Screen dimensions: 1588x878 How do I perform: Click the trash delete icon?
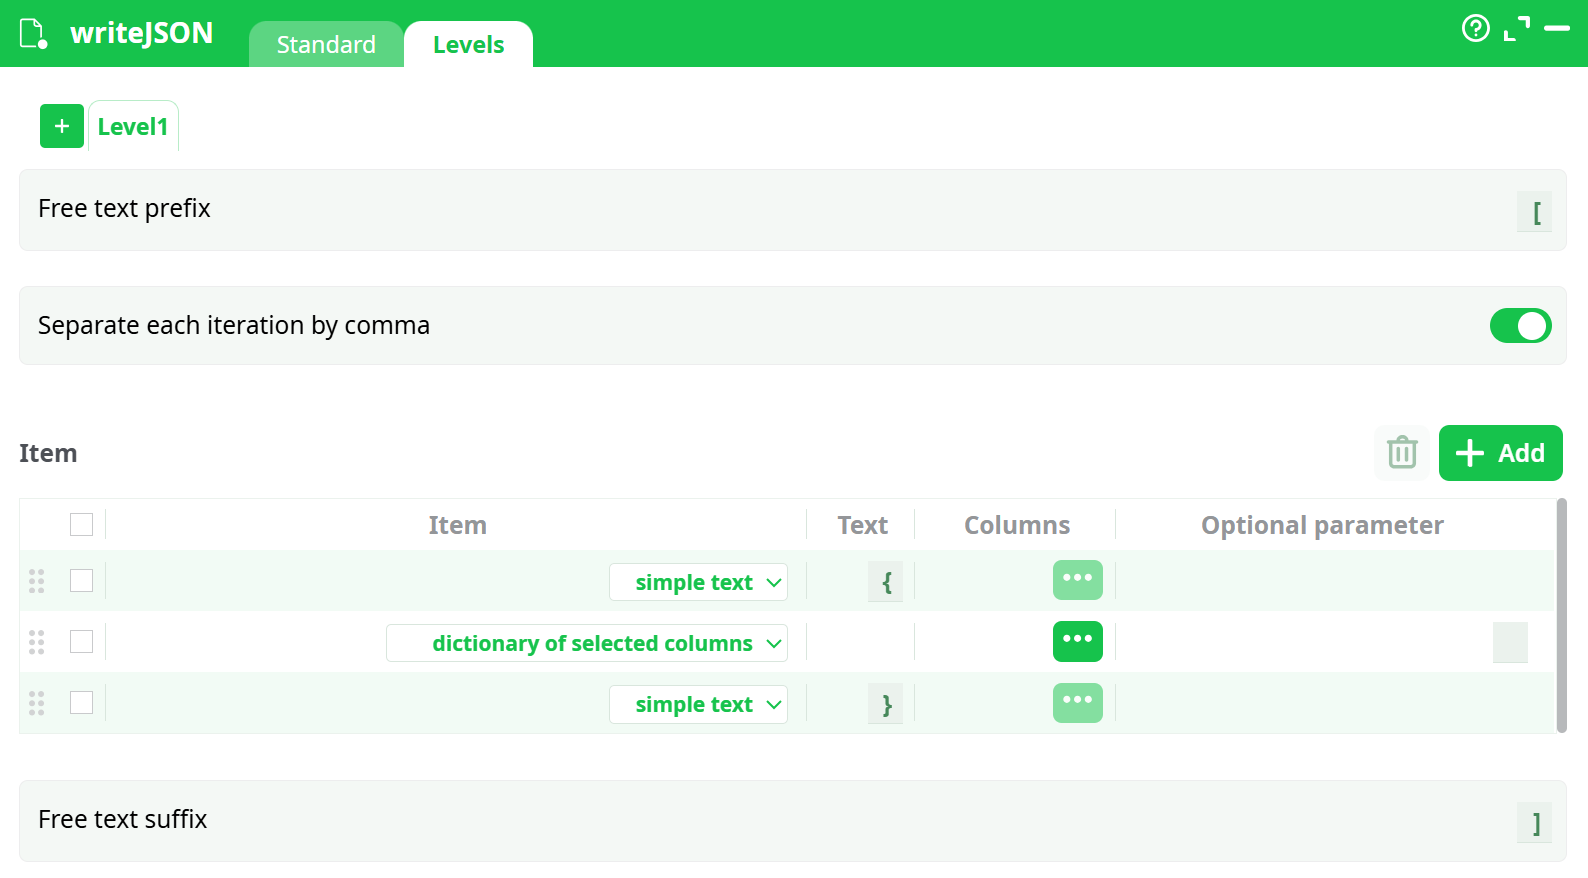pos(1402,453)
